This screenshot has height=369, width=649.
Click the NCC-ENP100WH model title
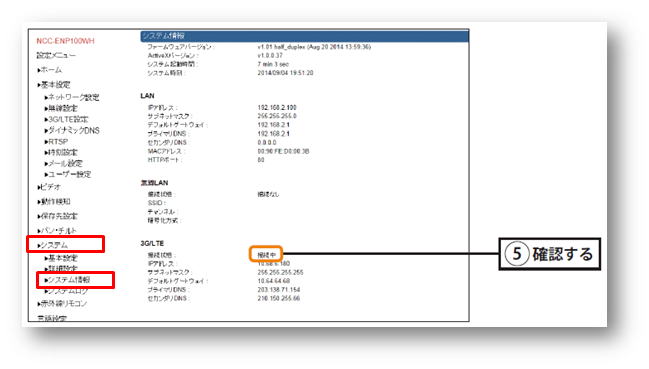tap(65, 41)
